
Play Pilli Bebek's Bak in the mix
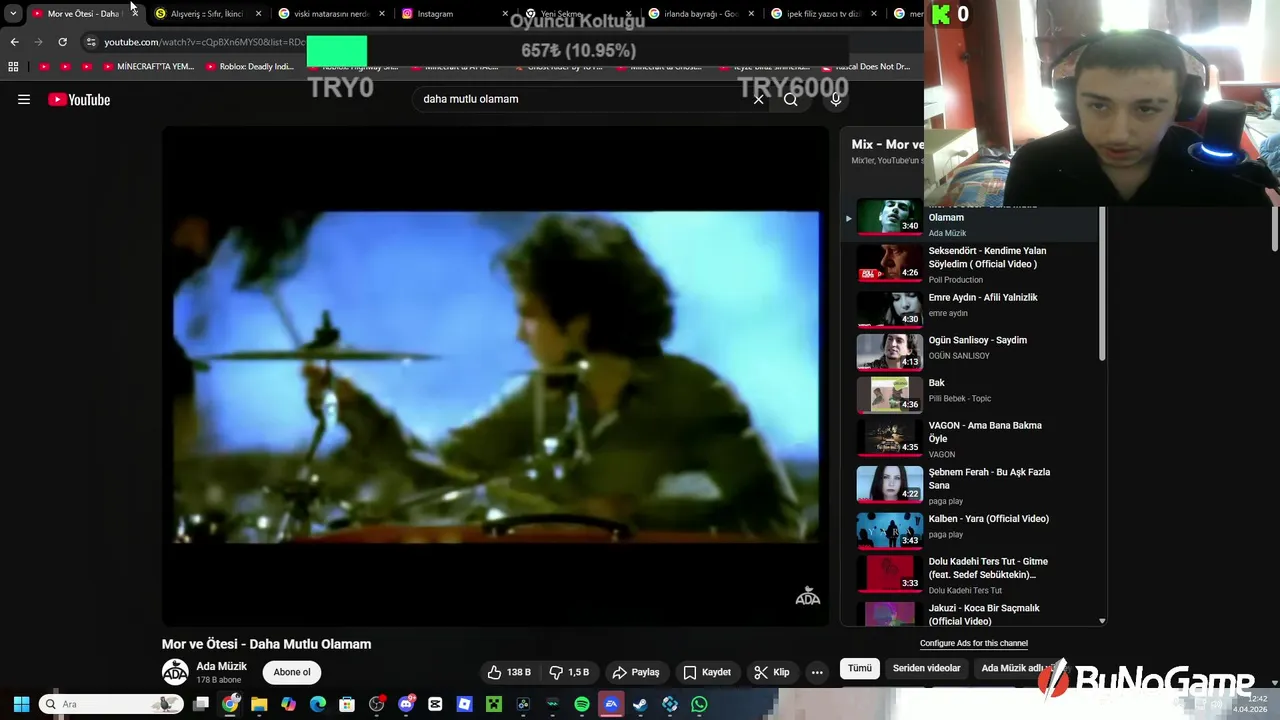click(x=970, y=393)
